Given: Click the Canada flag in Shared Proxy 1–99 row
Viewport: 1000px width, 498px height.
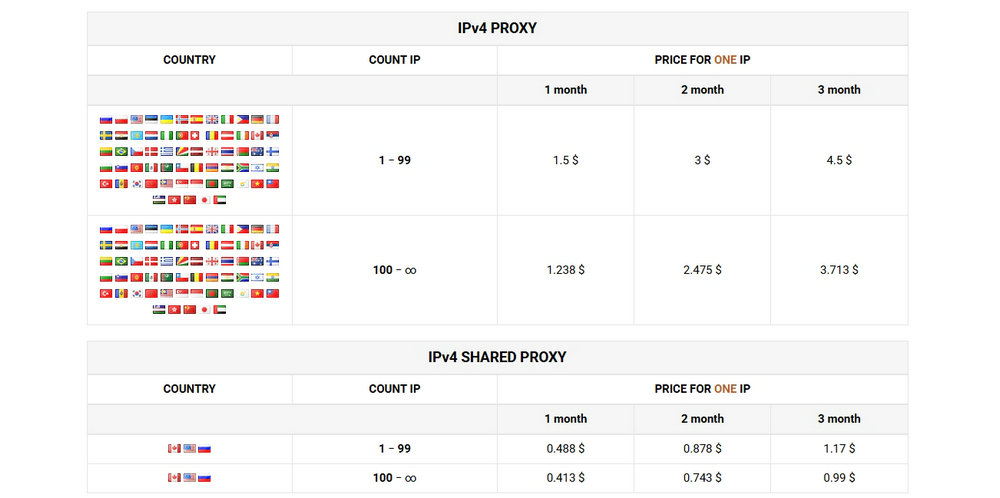Looking at the screenshot, I should pyautogui.click(x=174, y=448).
